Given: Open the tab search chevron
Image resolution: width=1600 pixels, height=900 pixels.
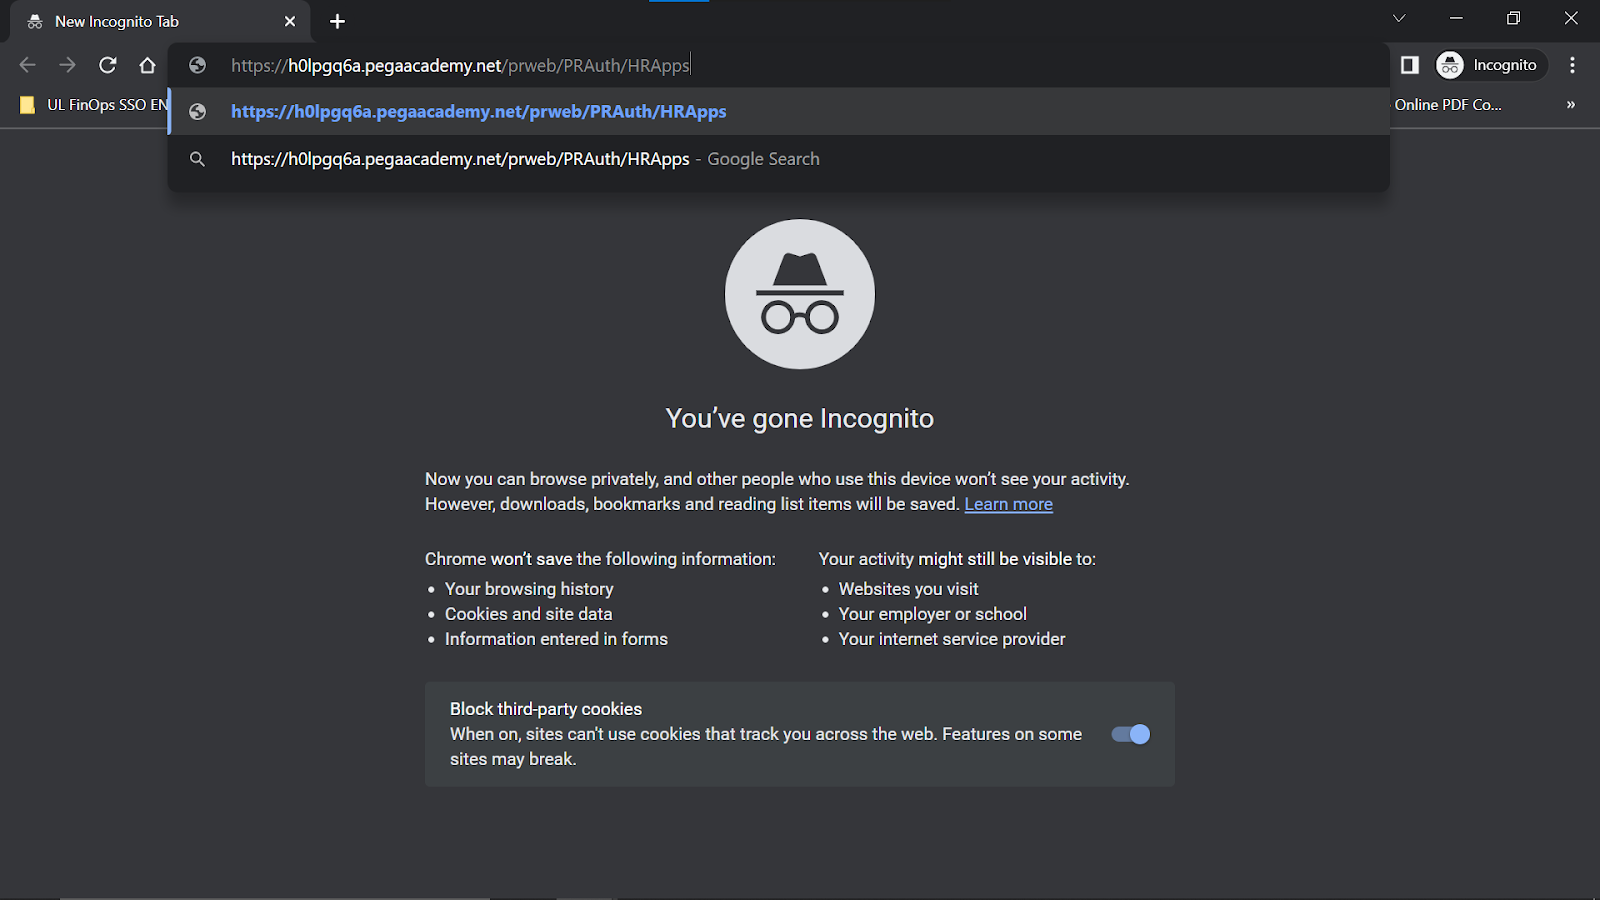Looking at the screenshot, I should click(1399, 18).
